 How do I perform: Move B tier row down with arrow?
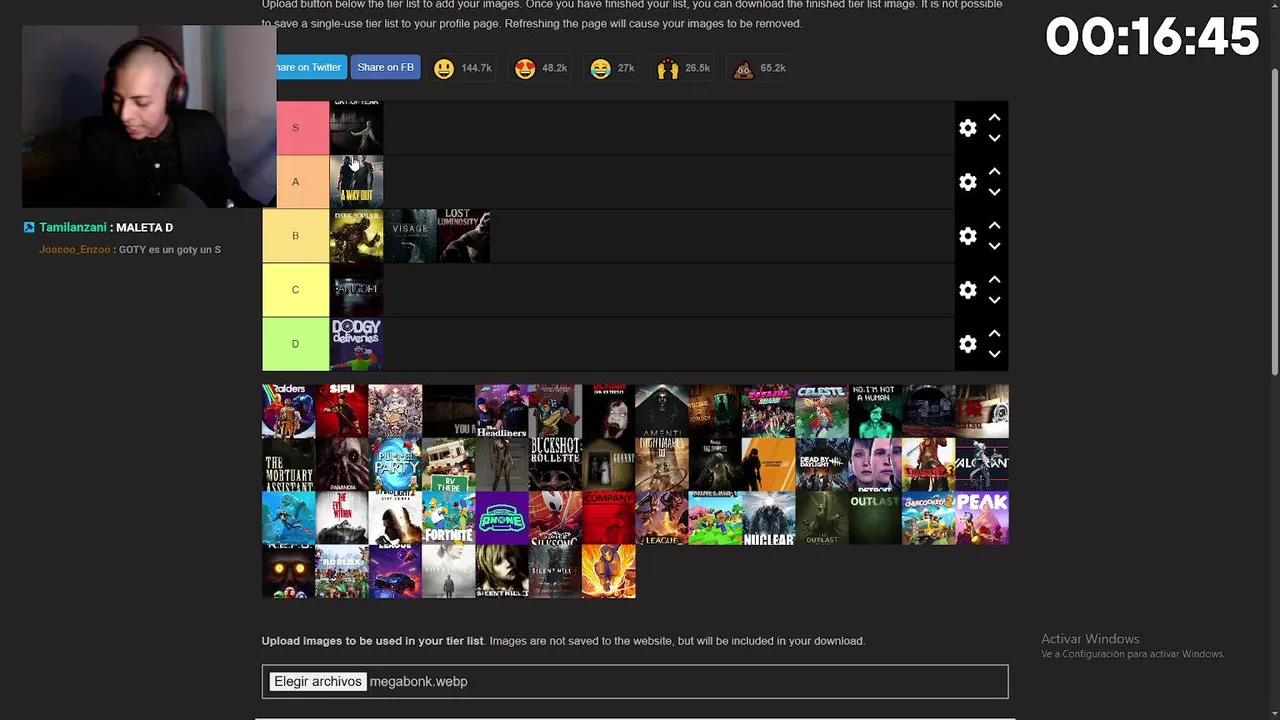point(994,246)
